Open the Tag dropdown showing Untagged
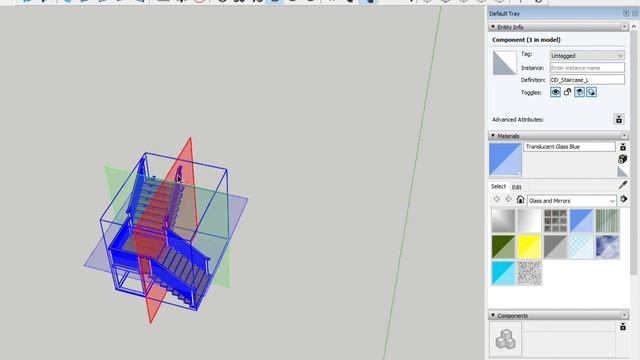Screen dimensions: 640x360 (587, 56)
